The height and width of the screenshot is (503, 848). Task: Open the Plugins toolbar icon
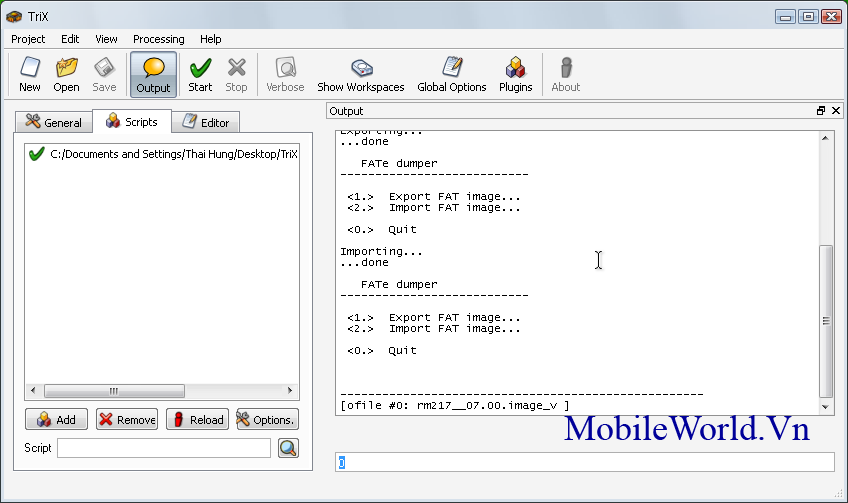tap(515, 74)
